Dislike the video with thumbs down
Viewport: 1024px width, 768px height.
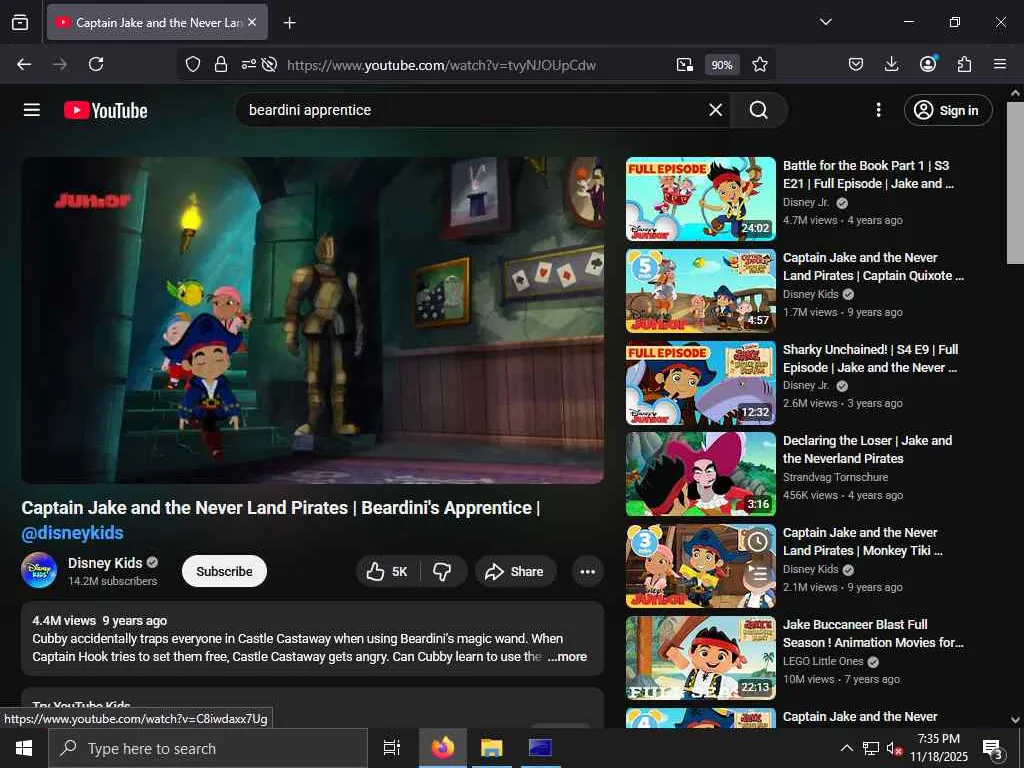442,571
